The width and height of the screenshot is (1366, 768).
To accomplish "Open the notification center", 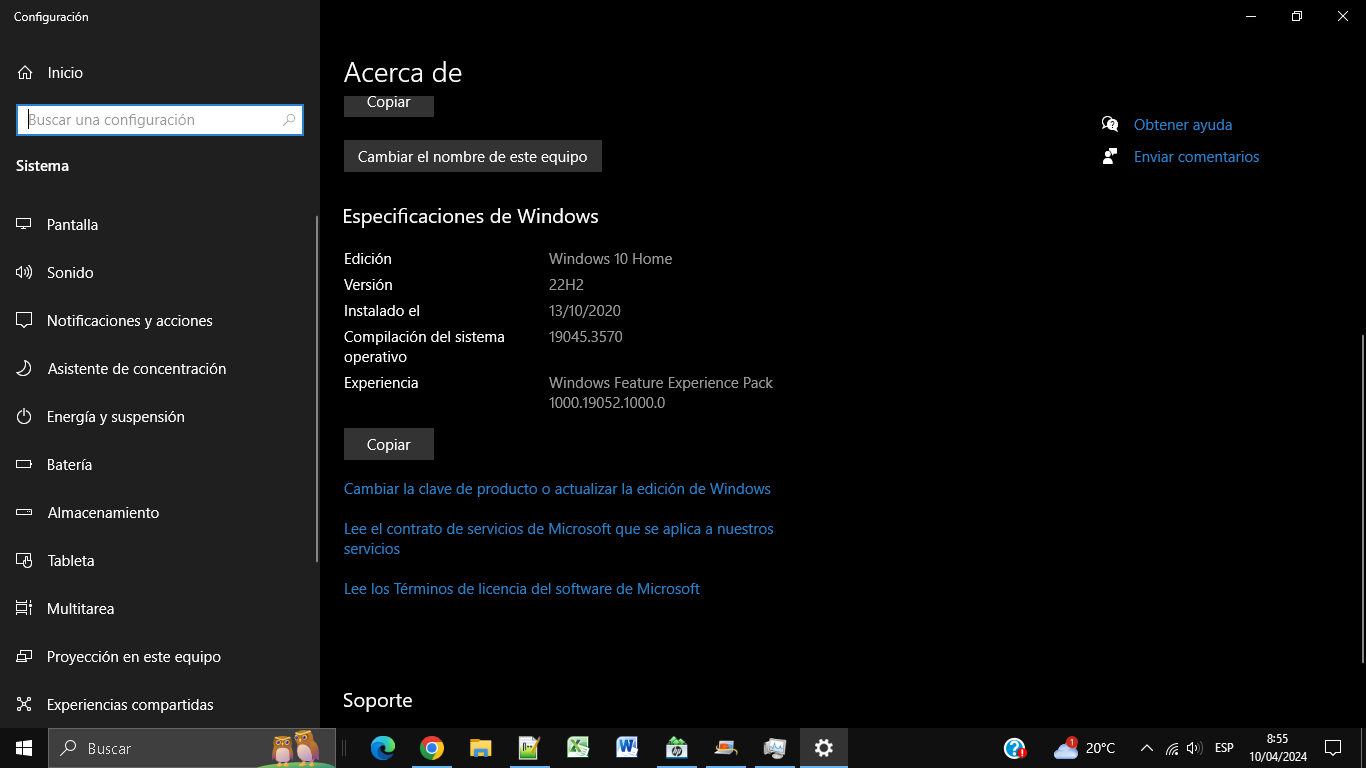I will click(1333, 748).
